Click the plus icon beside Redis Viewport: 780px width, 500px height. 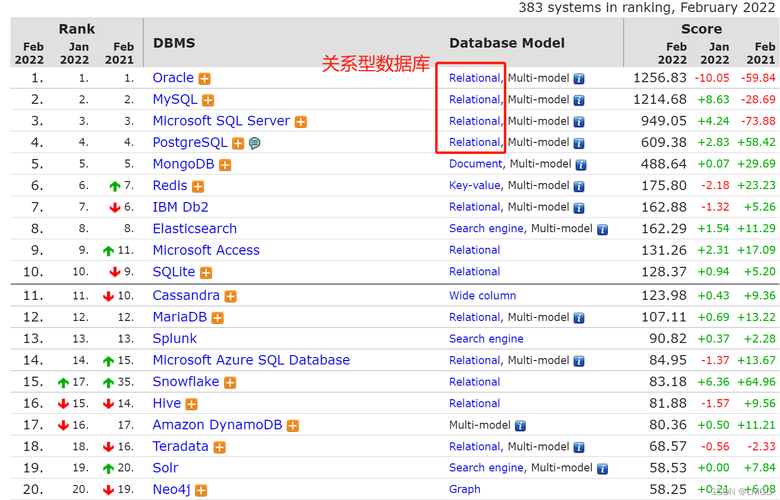pyautogui.click(x=198, y=187)
